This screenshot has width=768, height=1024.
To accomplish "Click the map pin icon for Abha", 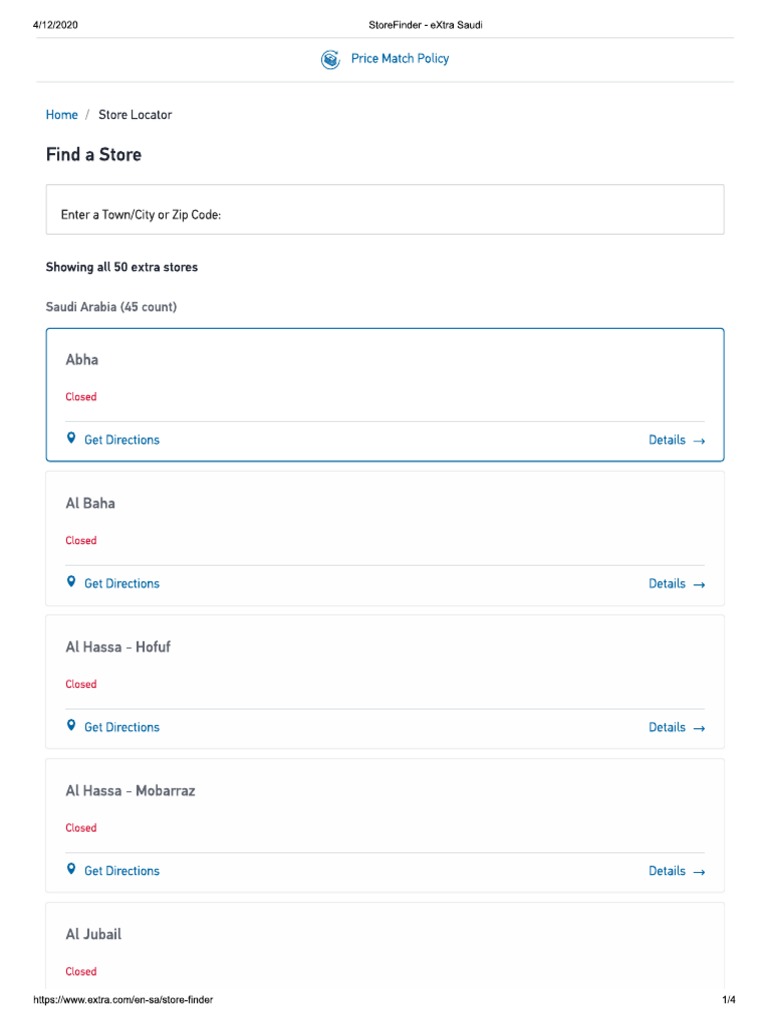I will tap(71, 439).
